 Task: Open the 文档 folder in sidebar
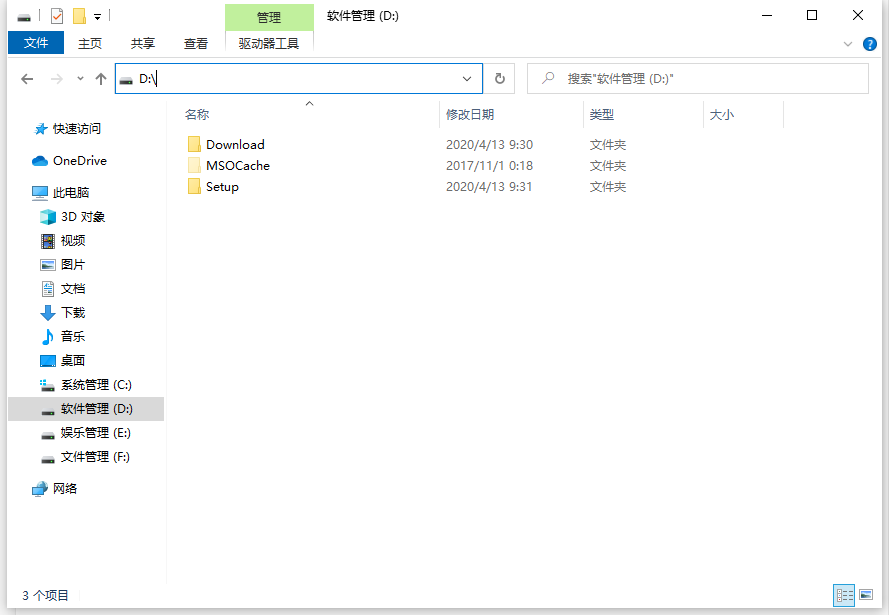click(73, 289)
